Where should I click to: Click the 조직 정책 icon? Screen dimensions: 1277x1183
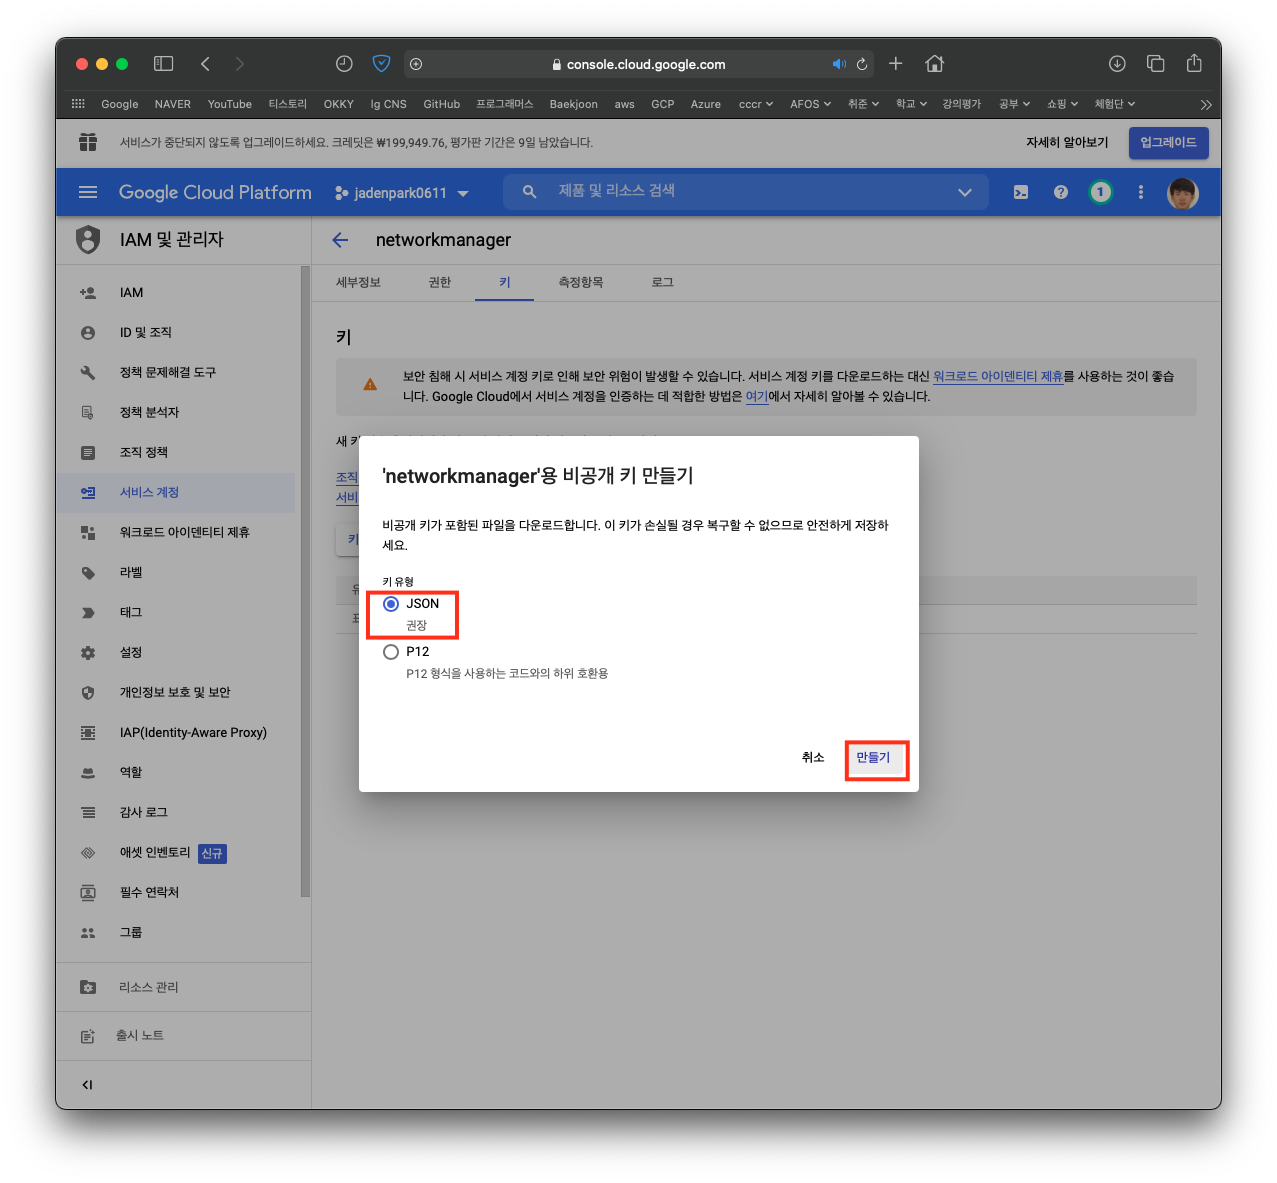[88, 453]
